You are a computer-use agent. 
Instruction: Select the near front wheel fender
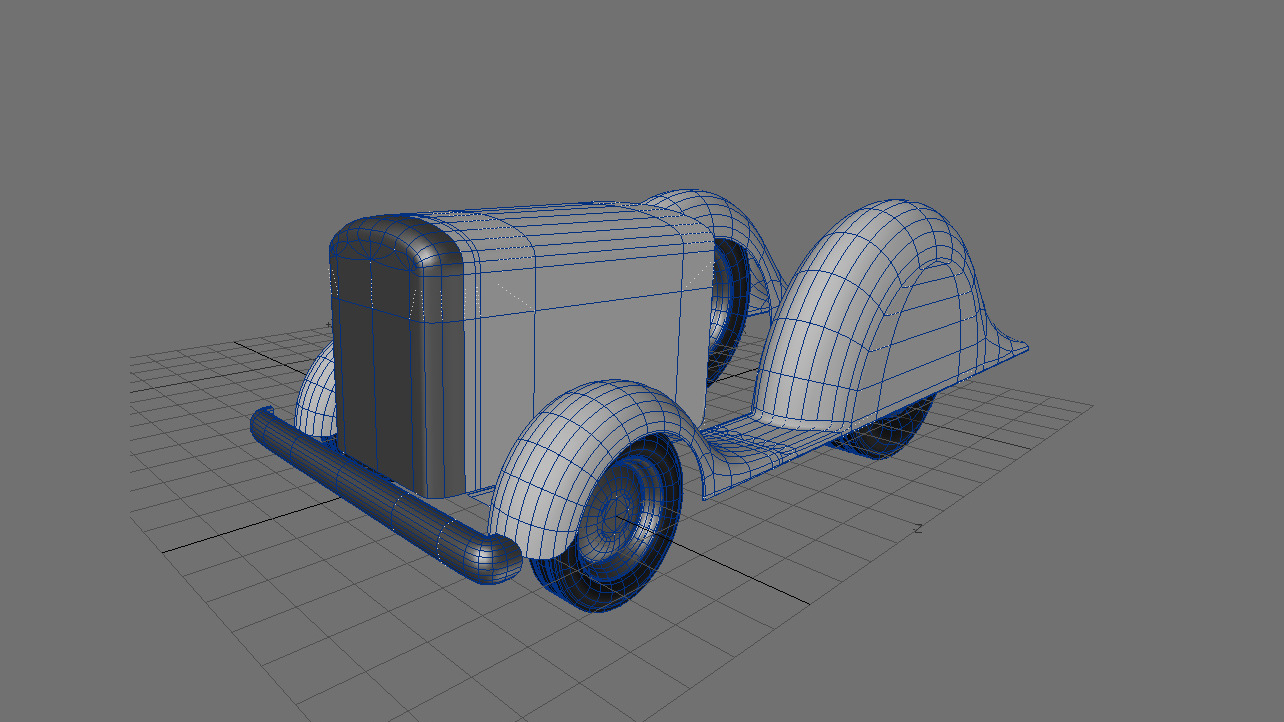[x=560, y=440]
